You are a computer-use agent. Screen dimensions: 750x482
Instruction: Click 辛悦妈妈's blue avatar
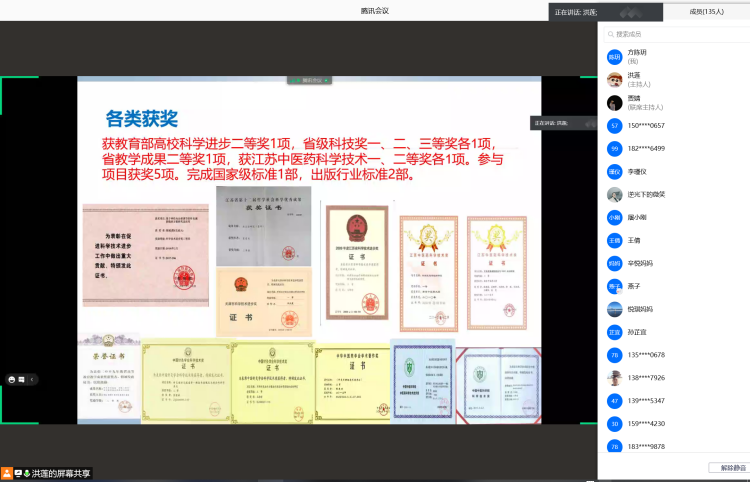click(x=615, y=263)
